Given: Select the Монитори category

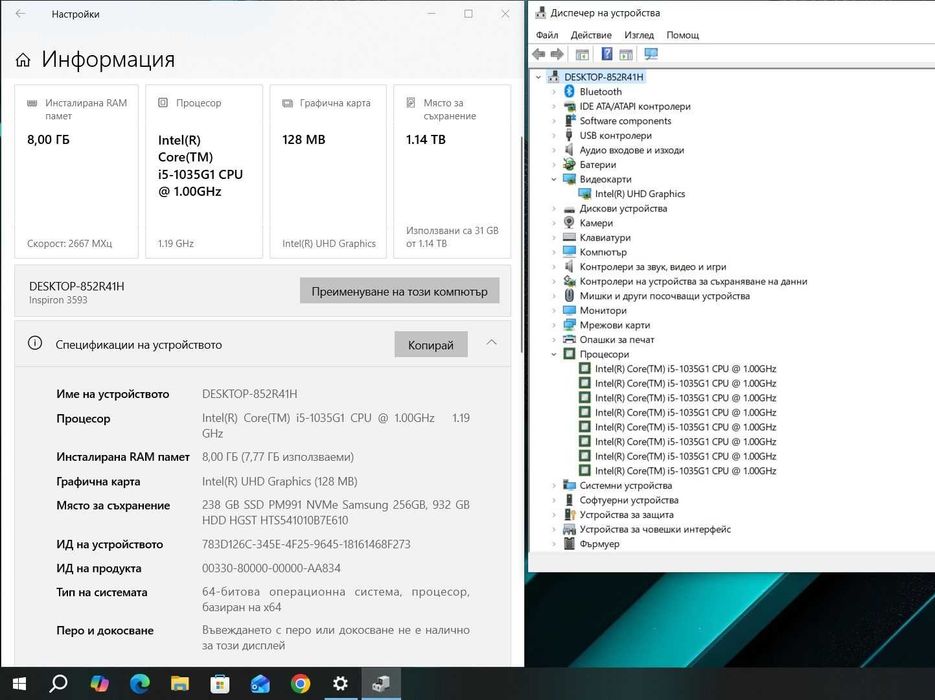Looking at the screenshot, I should coord(603,311).
